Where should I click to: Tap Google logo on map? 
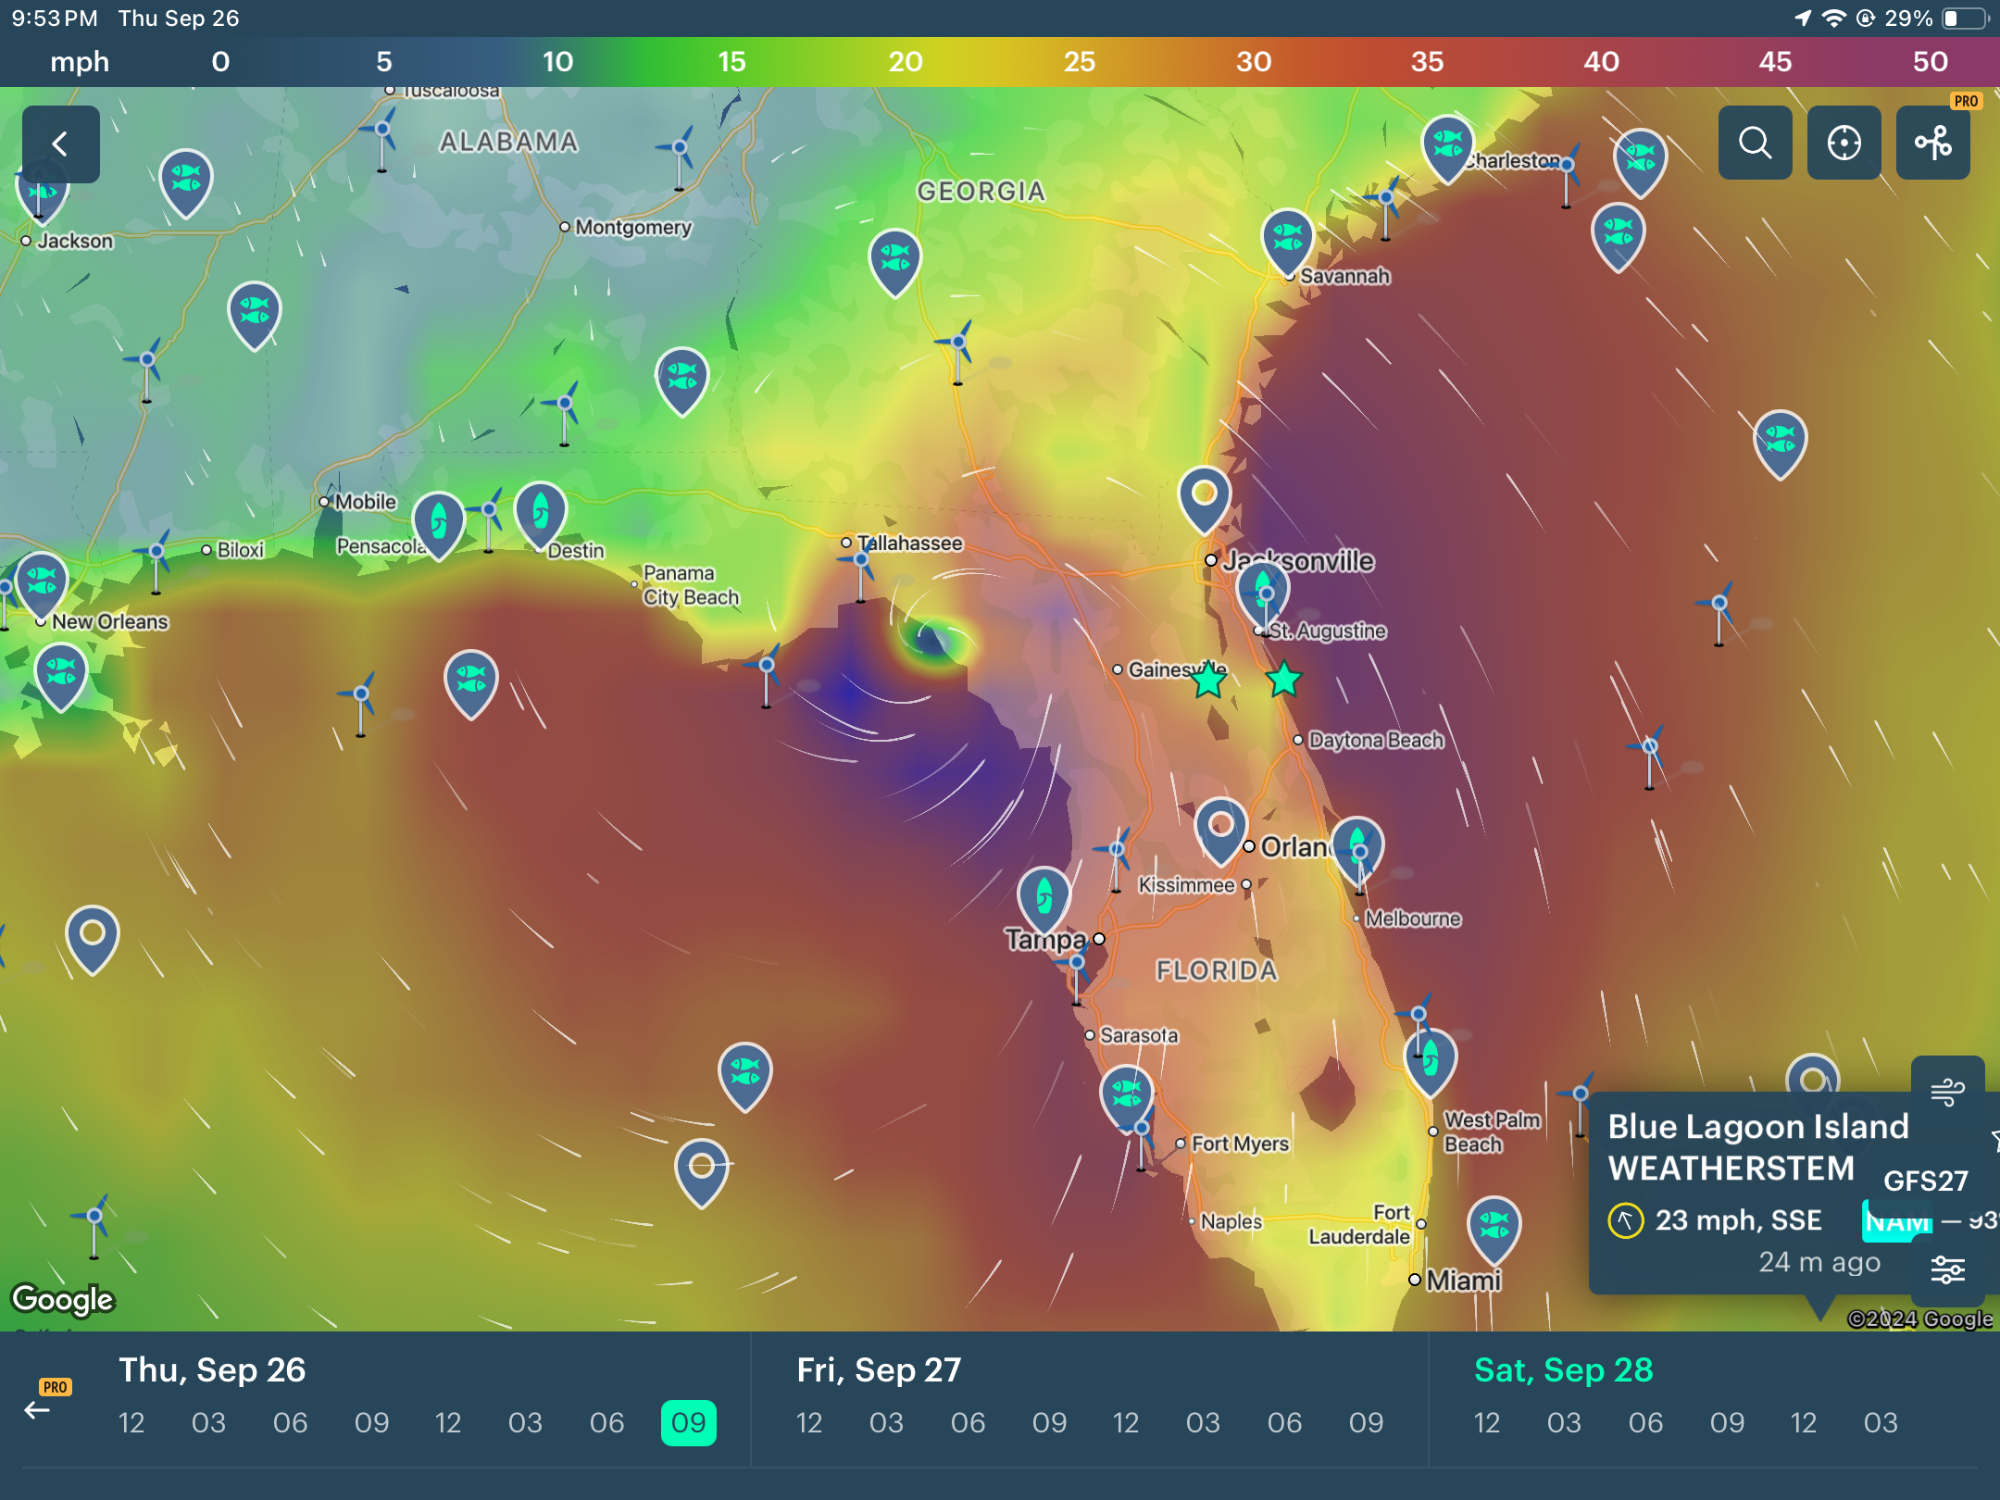pyautogui.click(x=63, y=1299)
